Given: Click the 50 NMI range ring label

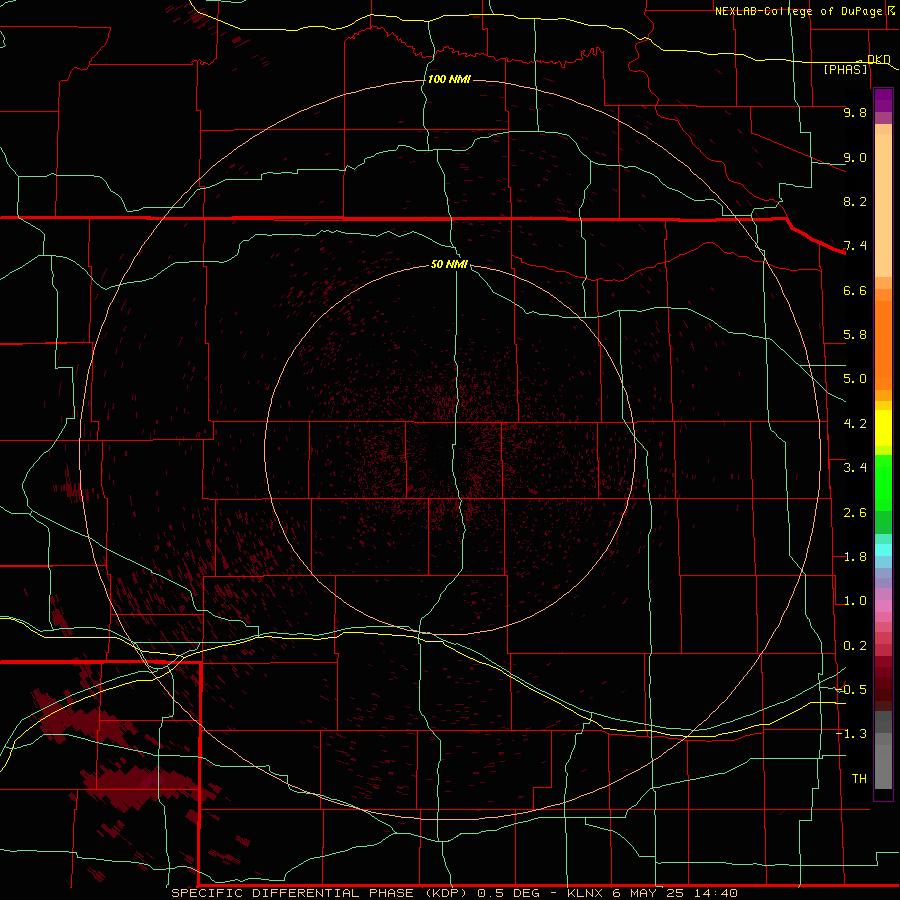Looking at the screenshot, I should pos(449,265).
